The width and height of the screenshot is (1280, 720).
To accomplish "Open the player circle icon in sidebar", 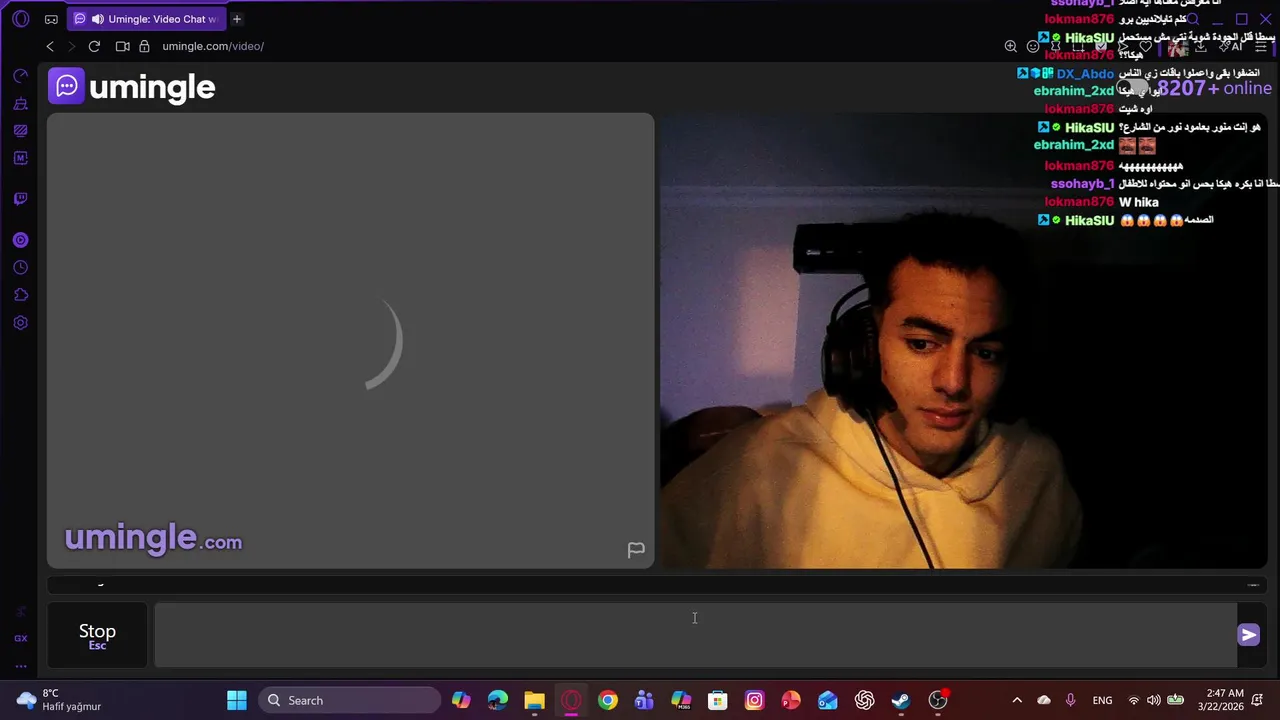I will point(20,240).
